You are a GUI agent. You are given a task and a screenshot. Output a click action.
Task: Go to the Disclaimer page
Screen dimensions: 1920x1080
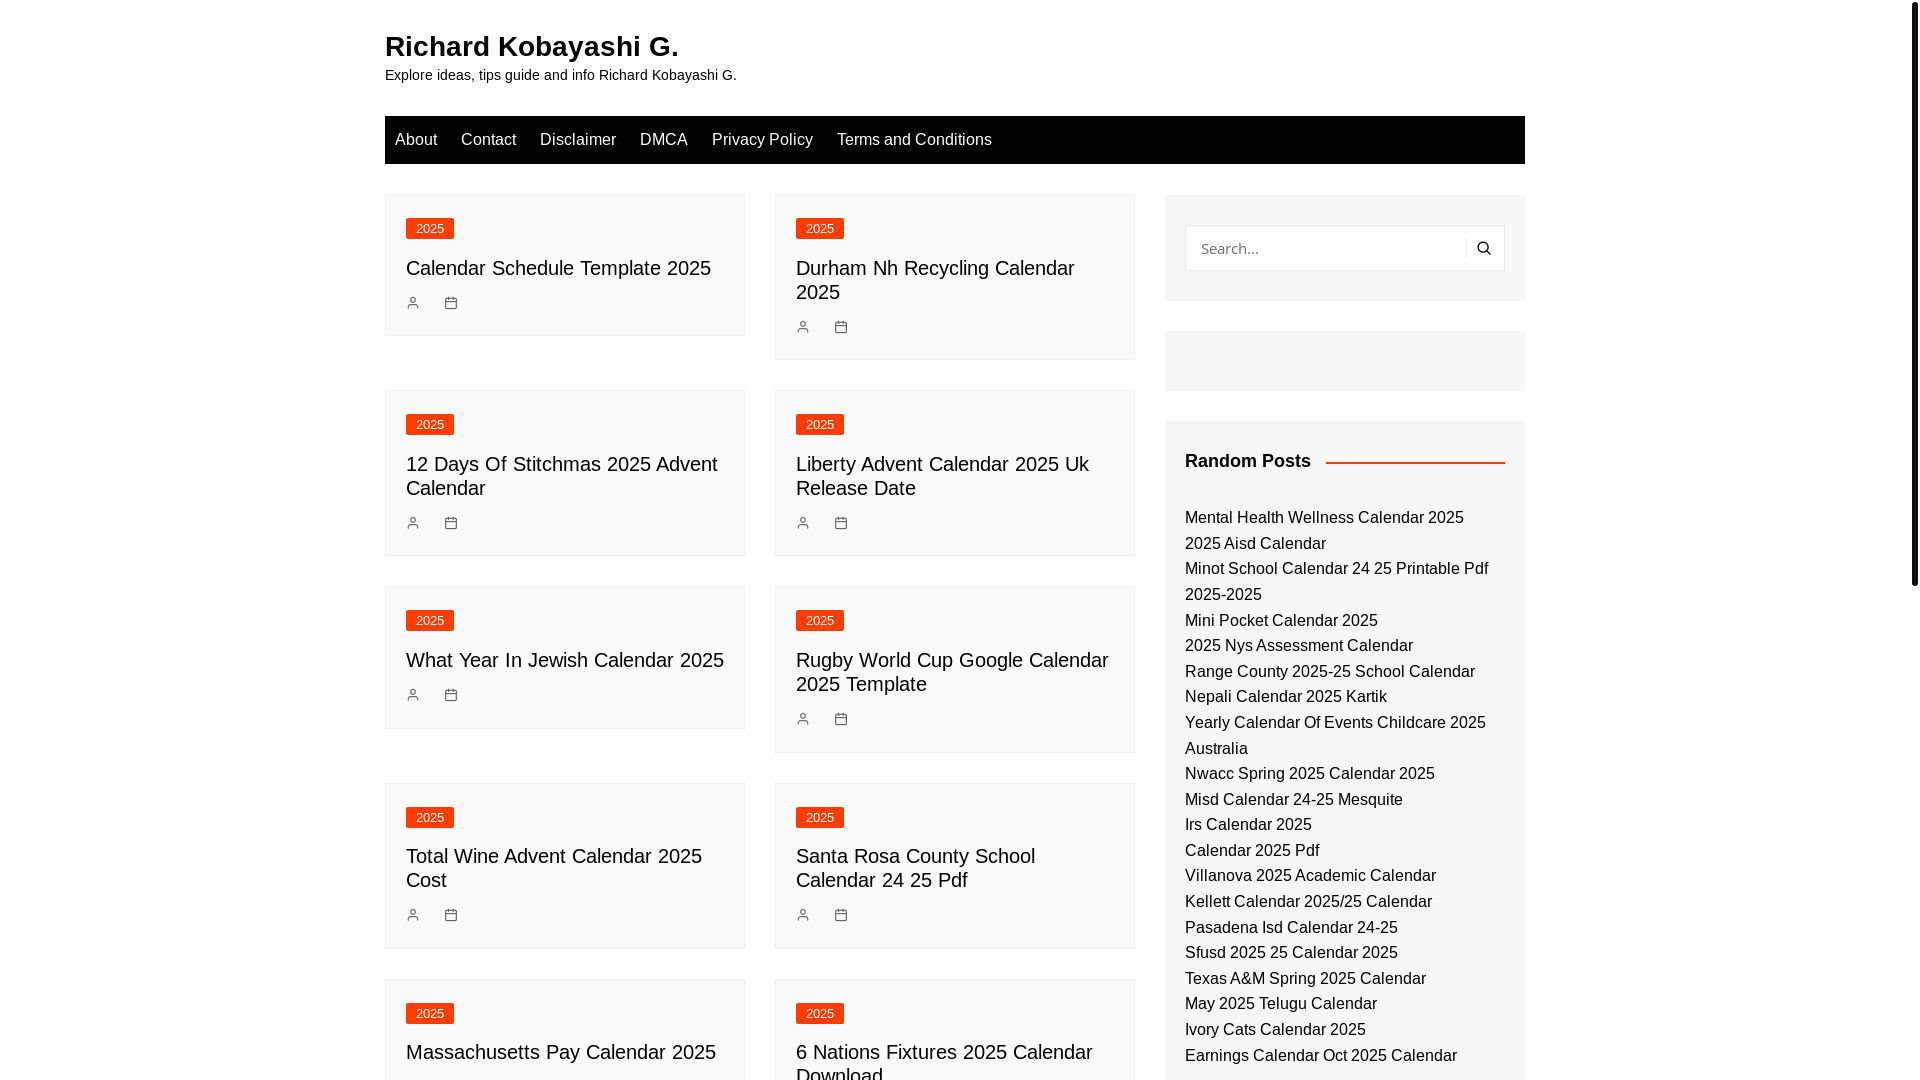(578, 140)
